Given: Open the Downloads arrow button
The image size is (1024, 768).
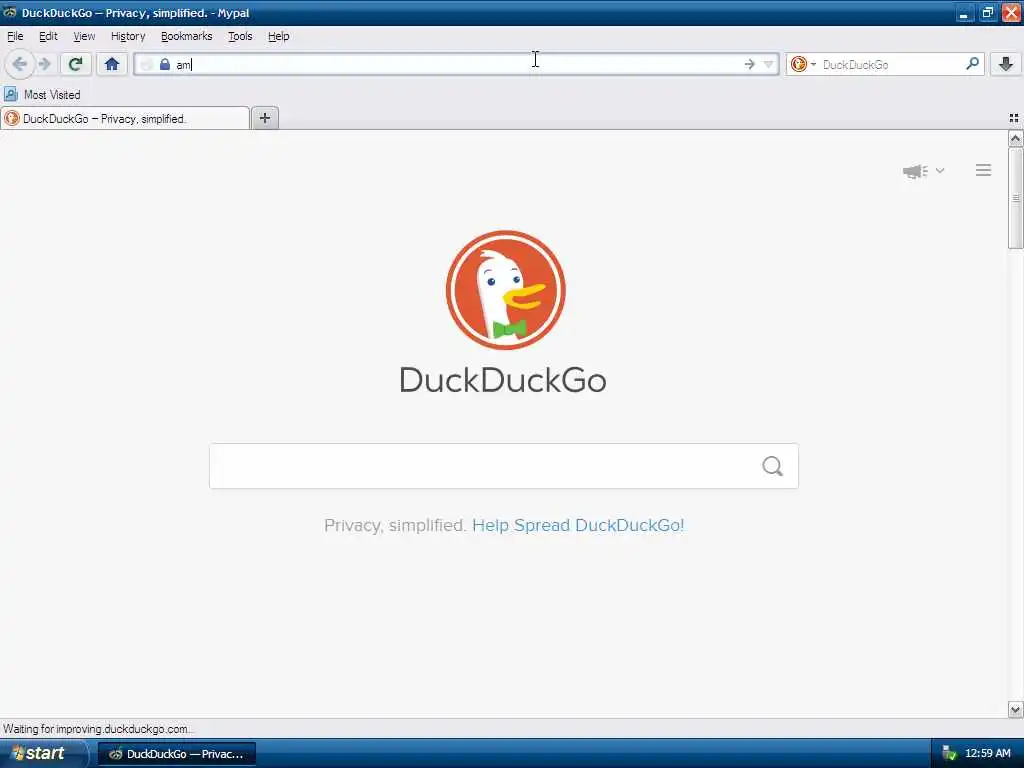Looking at the screenshot, I should tap(1006, 64).
